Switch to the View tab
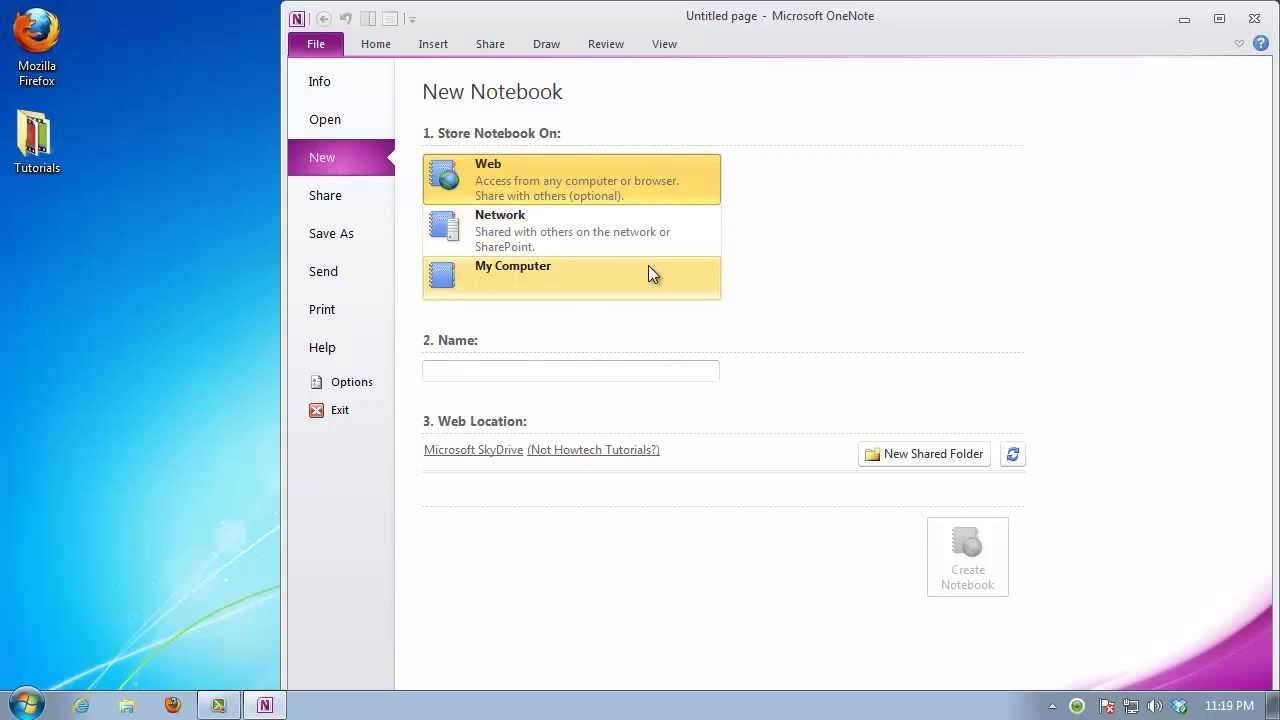Viewport: 1280px width, 720px height. click(x=664, y=44)
